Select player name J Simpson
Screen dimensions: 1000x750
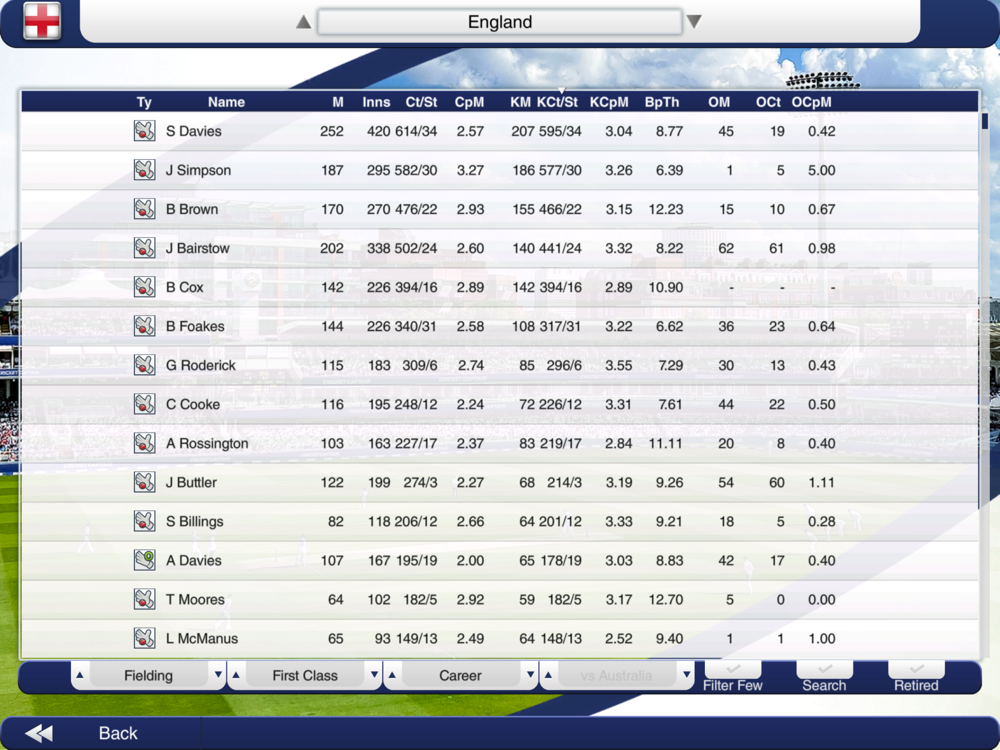pos(198,170)
